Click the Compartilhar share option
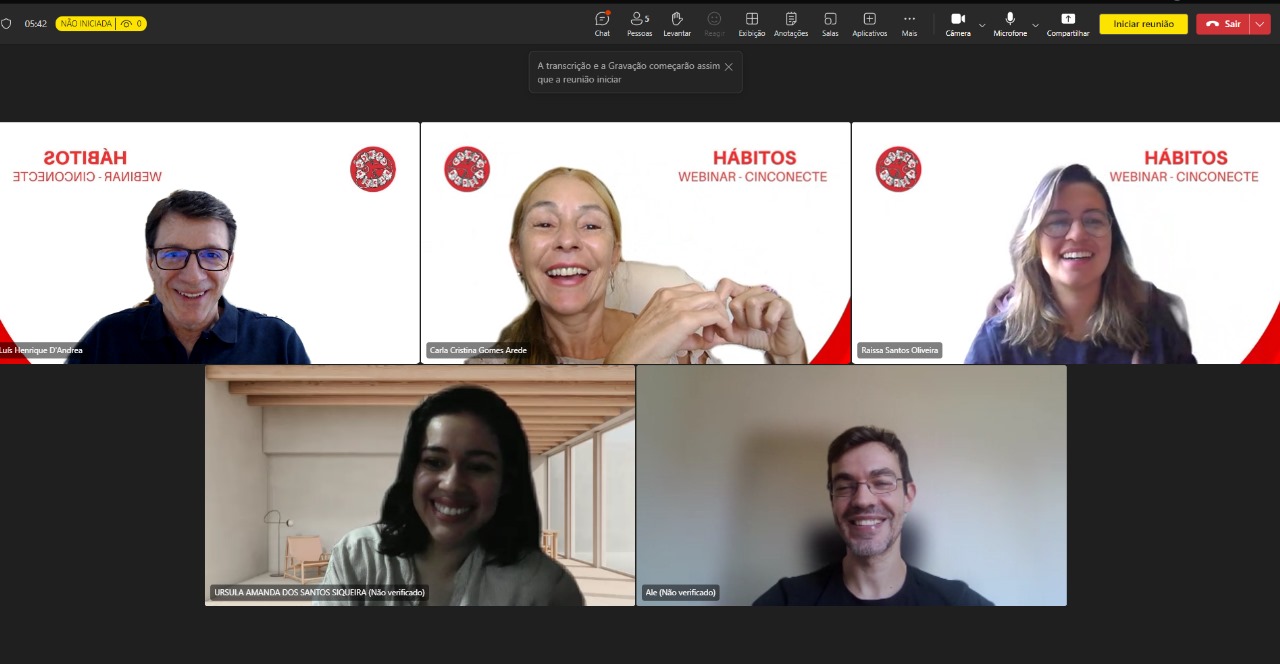 tap(1067, 22)
